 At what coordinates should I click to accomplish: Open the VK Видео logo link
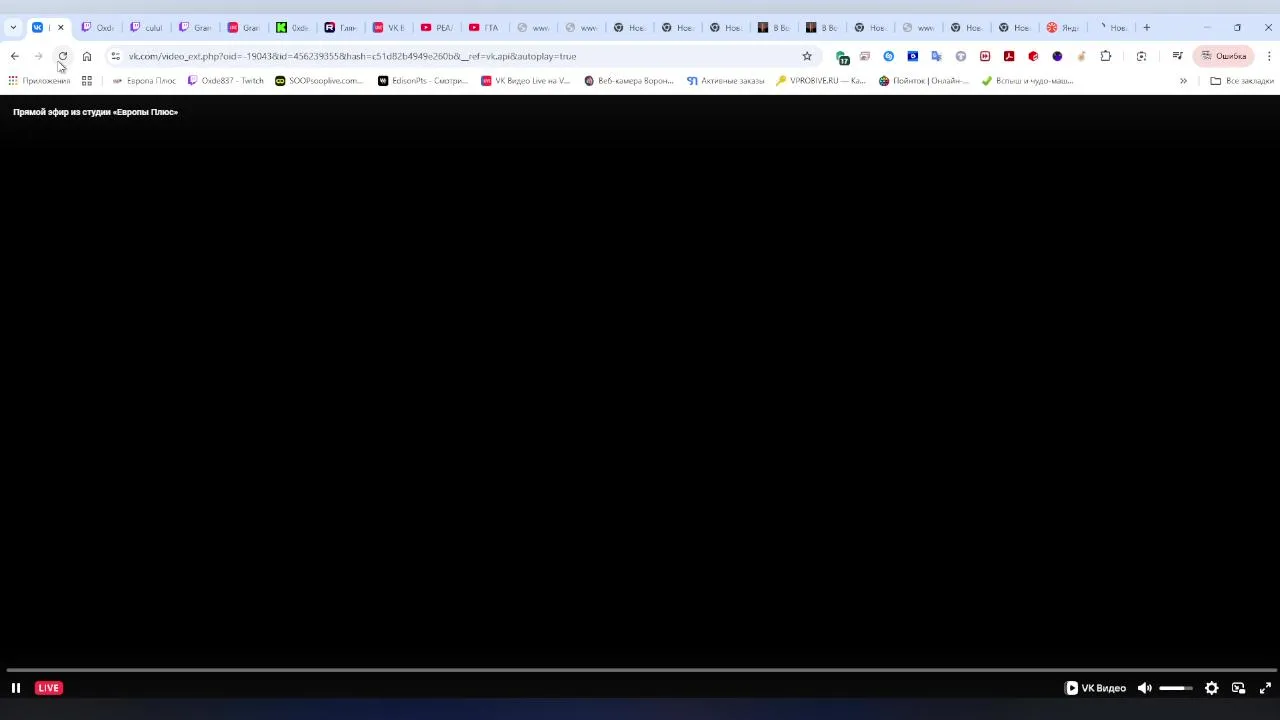point(1096,688)
